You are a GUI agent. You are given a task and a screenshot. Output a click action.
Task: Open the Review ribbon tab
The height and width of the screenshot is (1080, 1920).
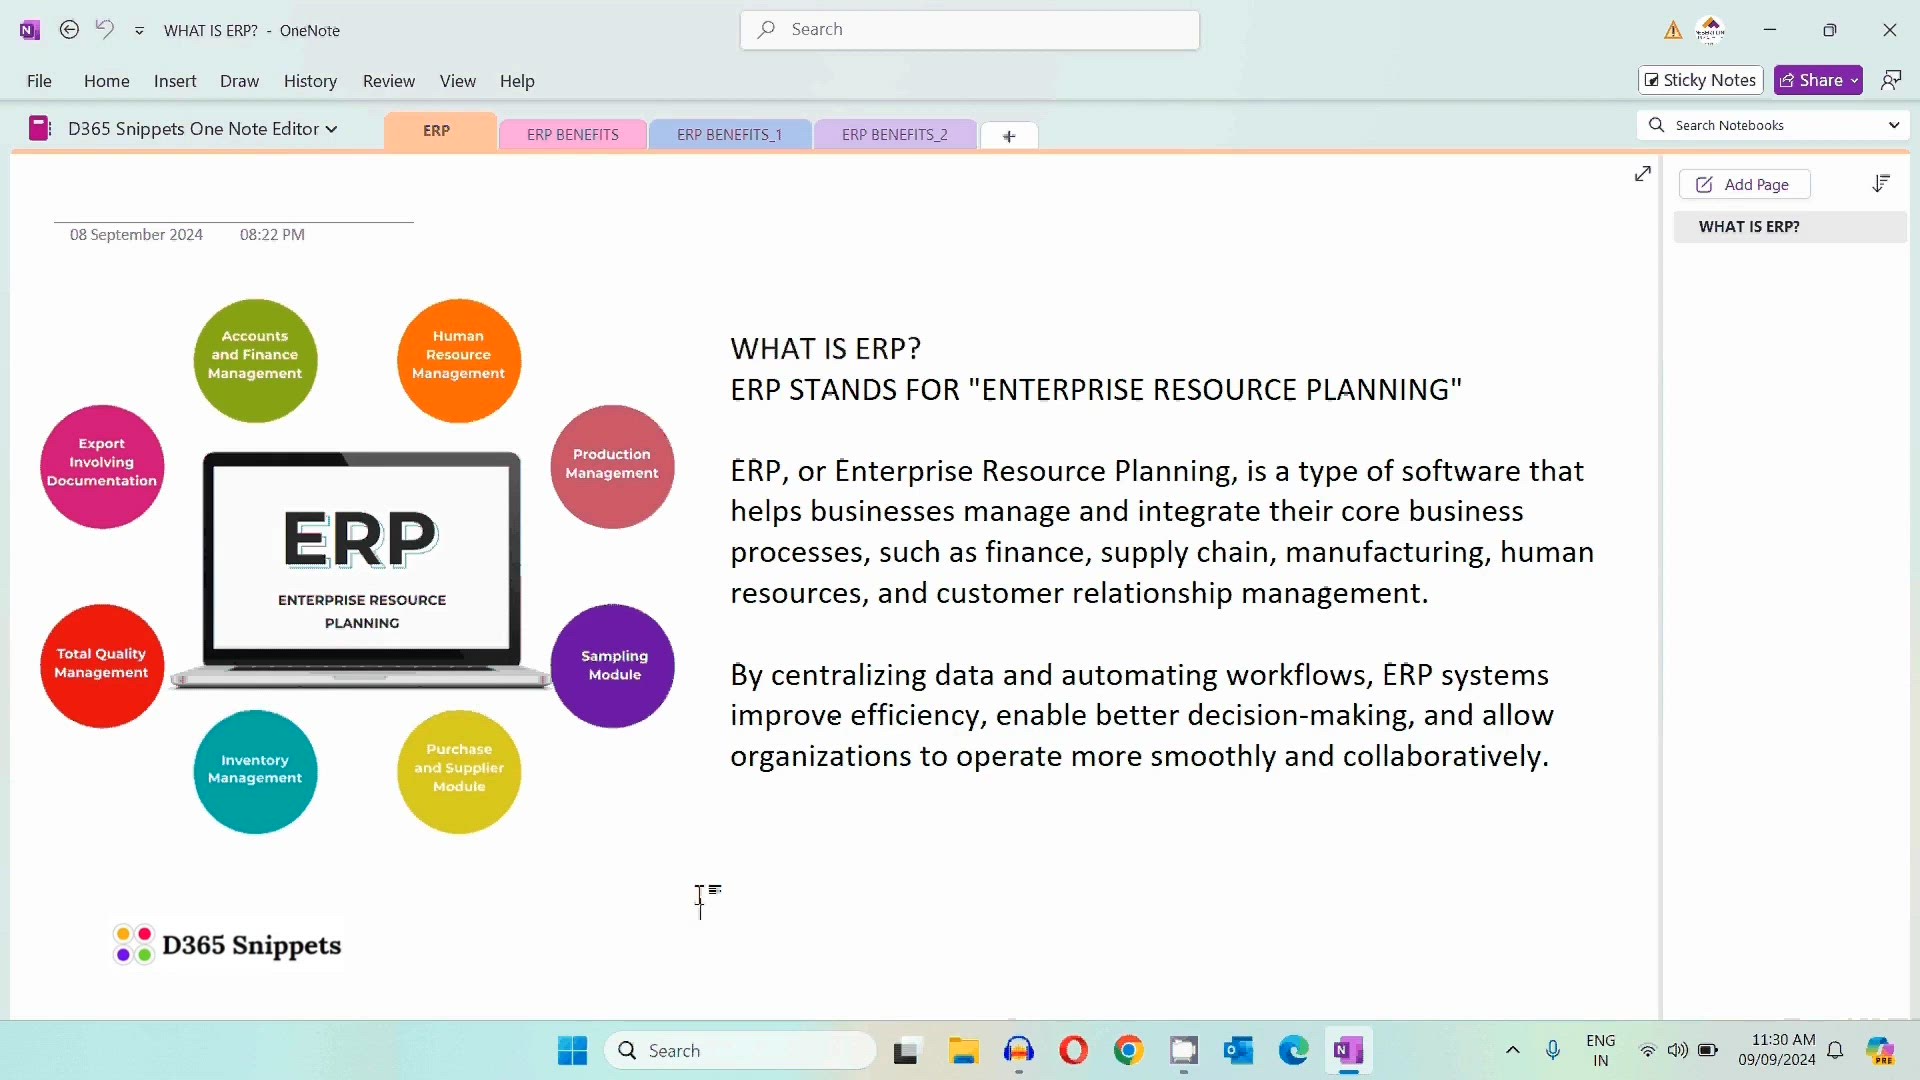point(389,81)
